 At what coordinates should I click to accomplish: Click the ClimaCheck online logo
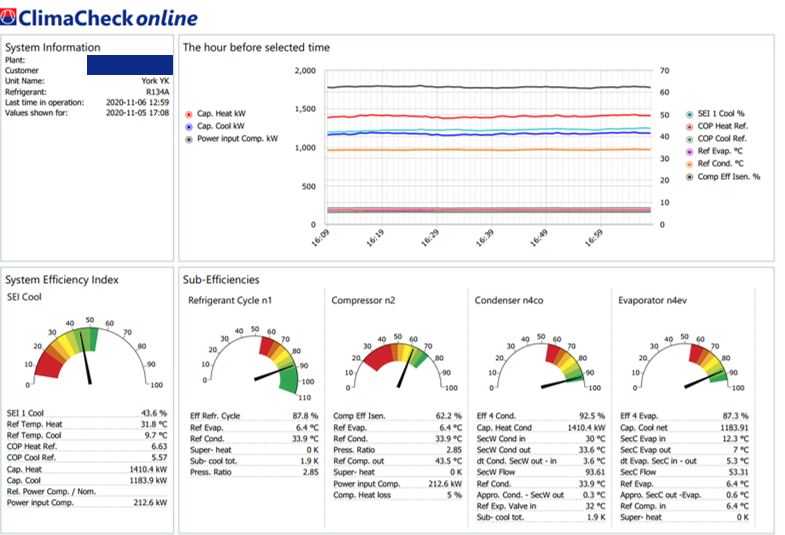point(99,18)
